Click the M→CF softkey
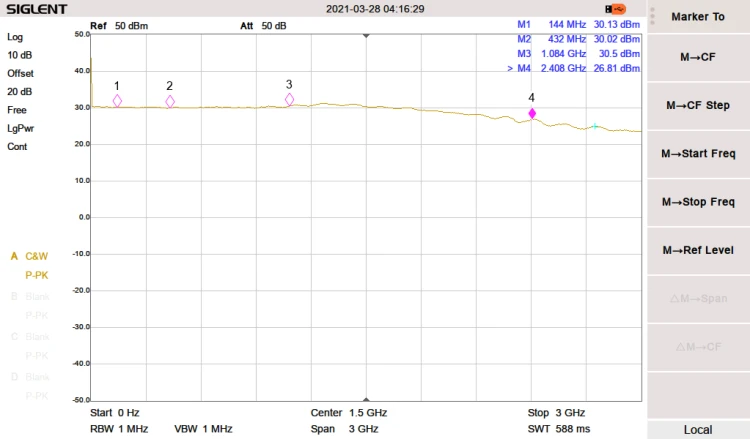Image resolution: width=750 pixels, height=439 pixels. (698, 57)
